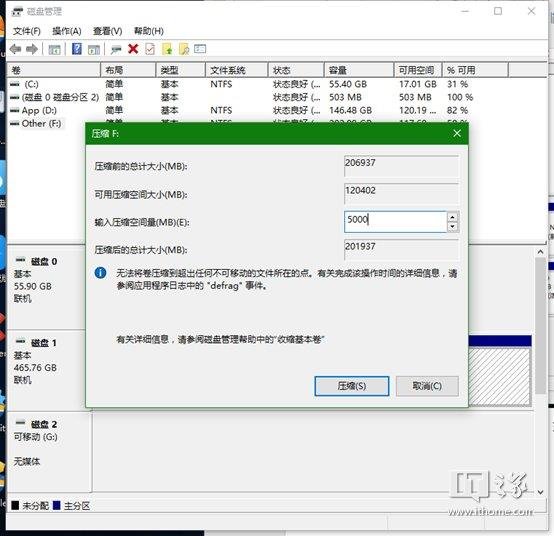554x536 pixels.
Task: Click the yellow sheet with green arrow icon
Action: point(167,49)
